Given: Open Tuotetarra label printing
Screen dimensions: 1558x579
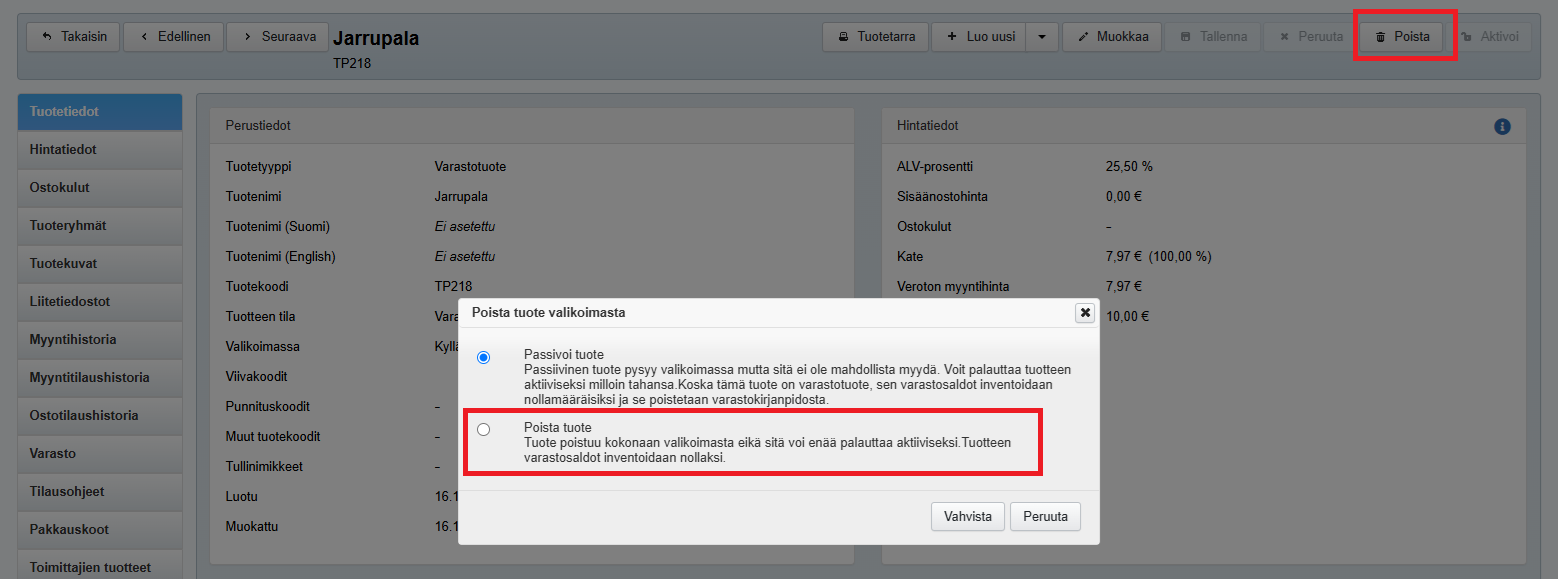Looking at the screenshot, I should click(876, 37).
